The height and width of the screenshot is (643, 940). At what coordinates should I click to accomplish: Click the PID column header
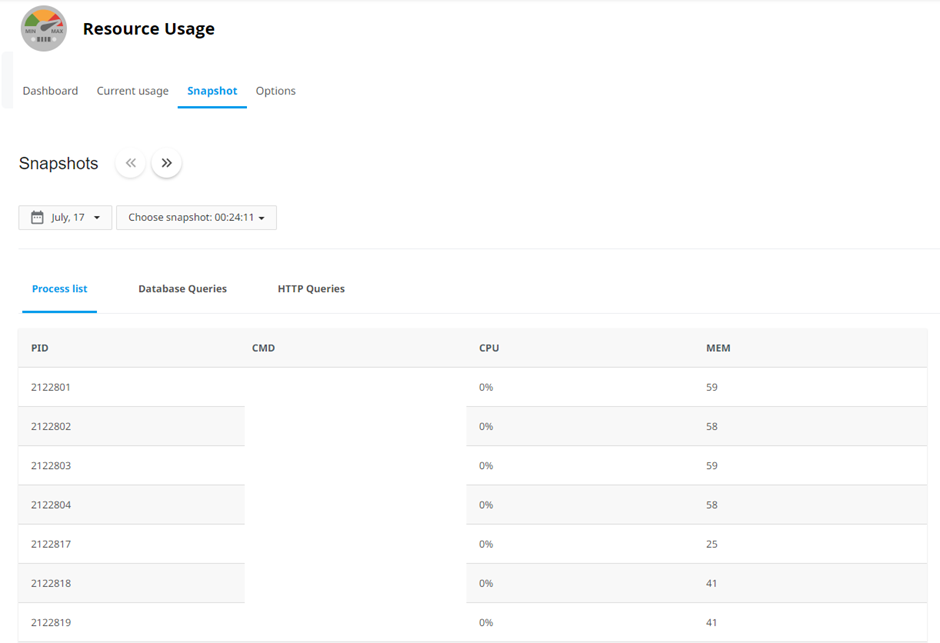pyautogui.click(x=40, y=348)
